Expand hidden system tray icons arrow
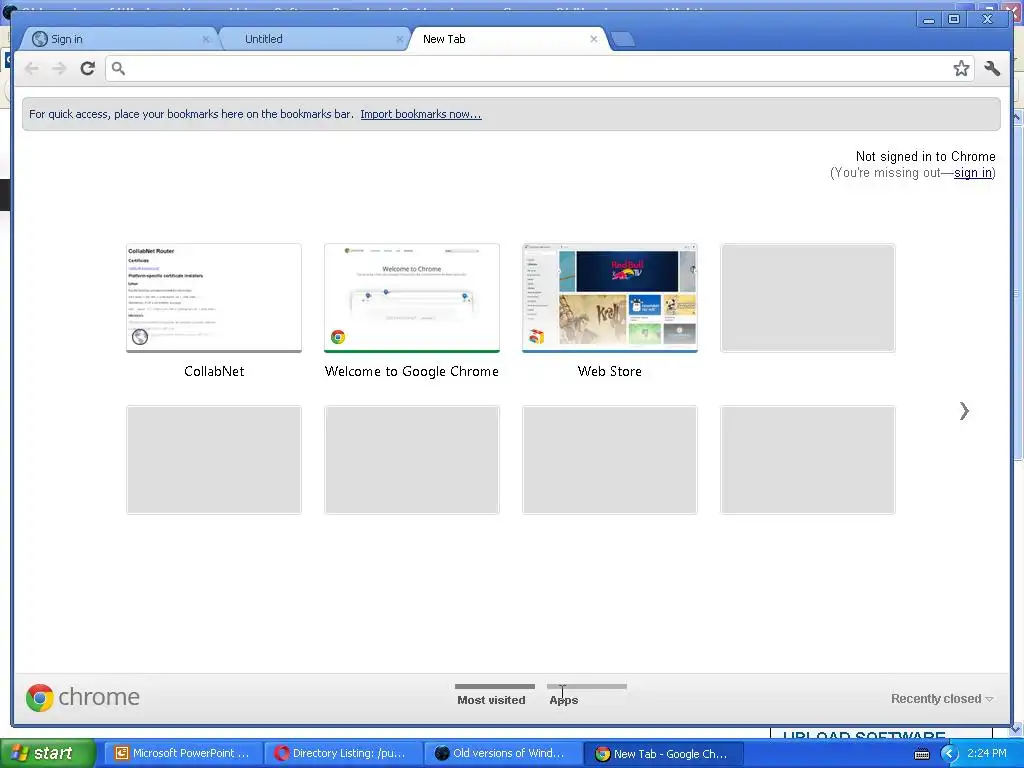This screenshot has width=1024, height=768. [949, 754]
